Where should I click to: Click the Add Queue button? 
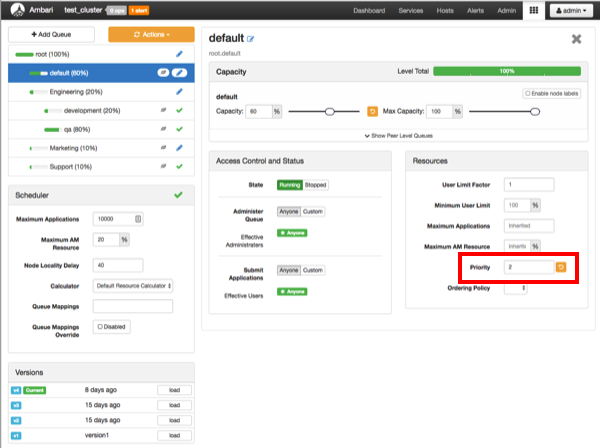[x=52, y=34]
